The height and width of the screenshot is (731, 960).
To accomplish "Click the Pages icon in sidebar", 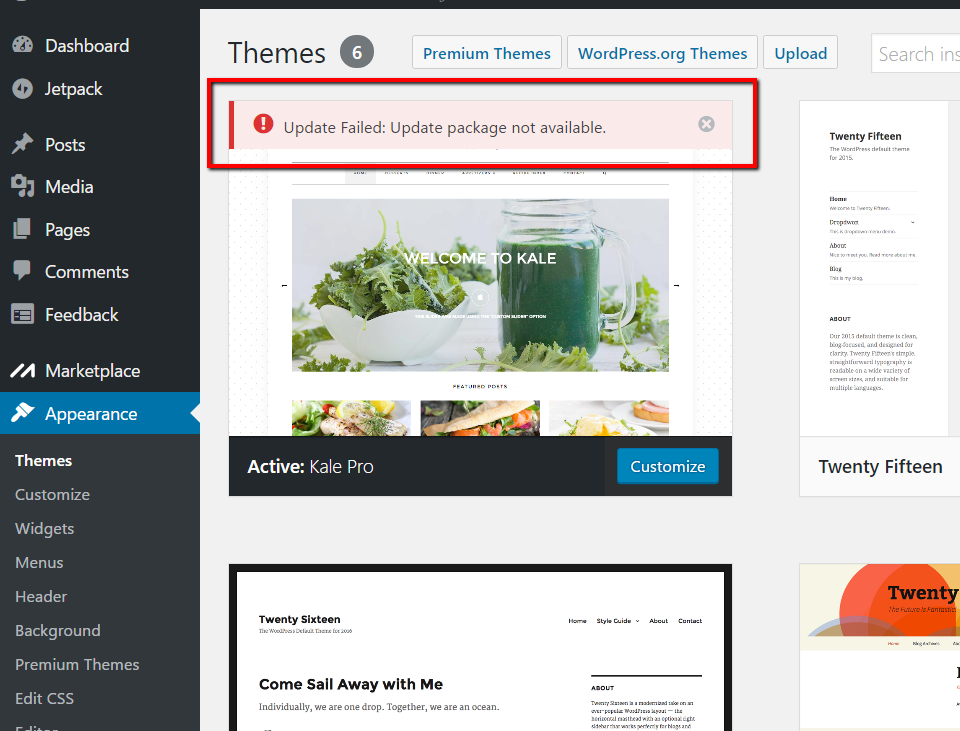I will pyautogui.click(x=22, y=229).
